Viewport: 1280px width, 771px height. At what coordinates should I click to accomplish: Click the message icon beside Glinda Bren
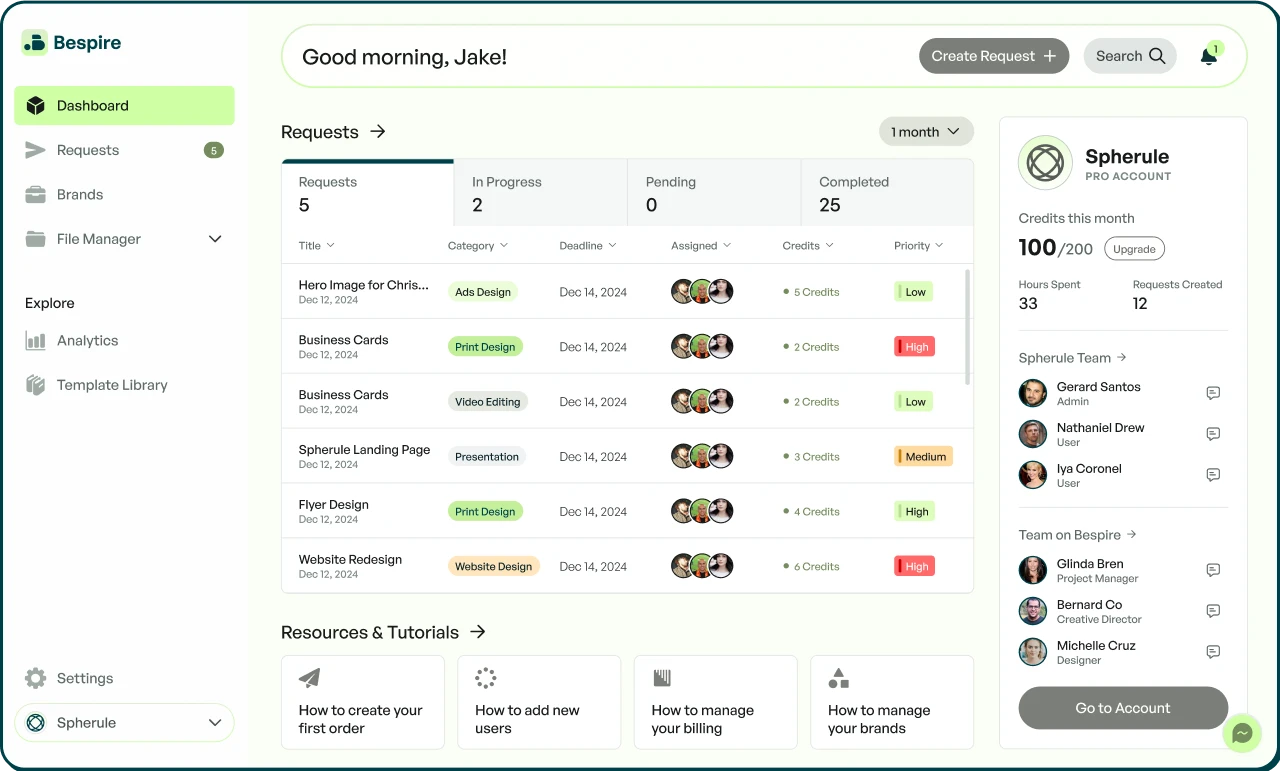click(1213, 570)
